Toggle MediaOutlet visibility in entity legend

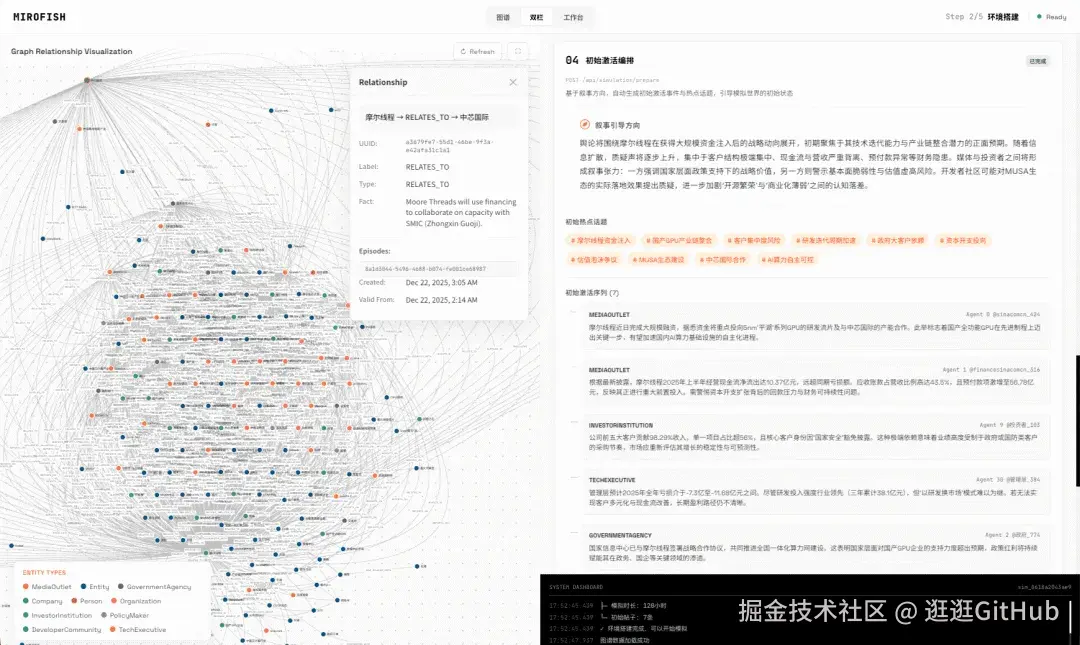28,588
